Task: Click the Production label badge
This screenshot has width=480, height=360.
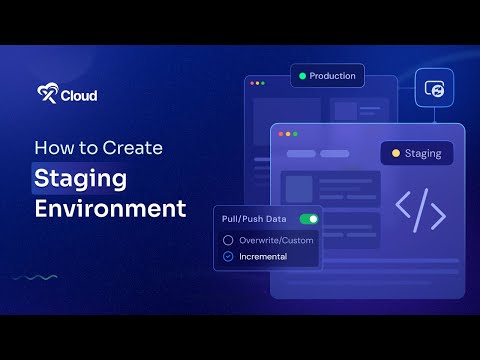Action: [x=328, y=76]
